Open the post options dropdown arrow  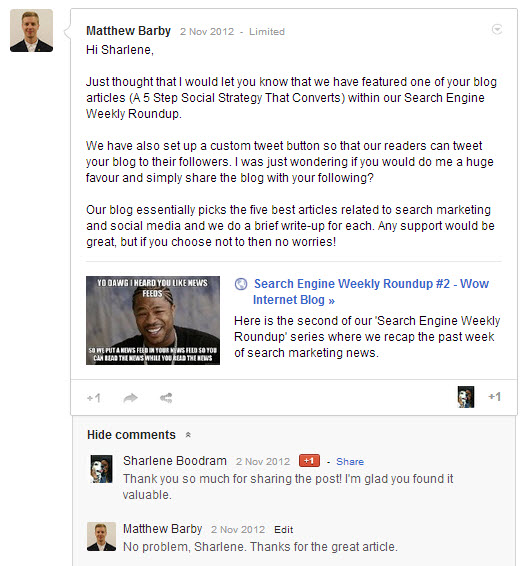497,29
